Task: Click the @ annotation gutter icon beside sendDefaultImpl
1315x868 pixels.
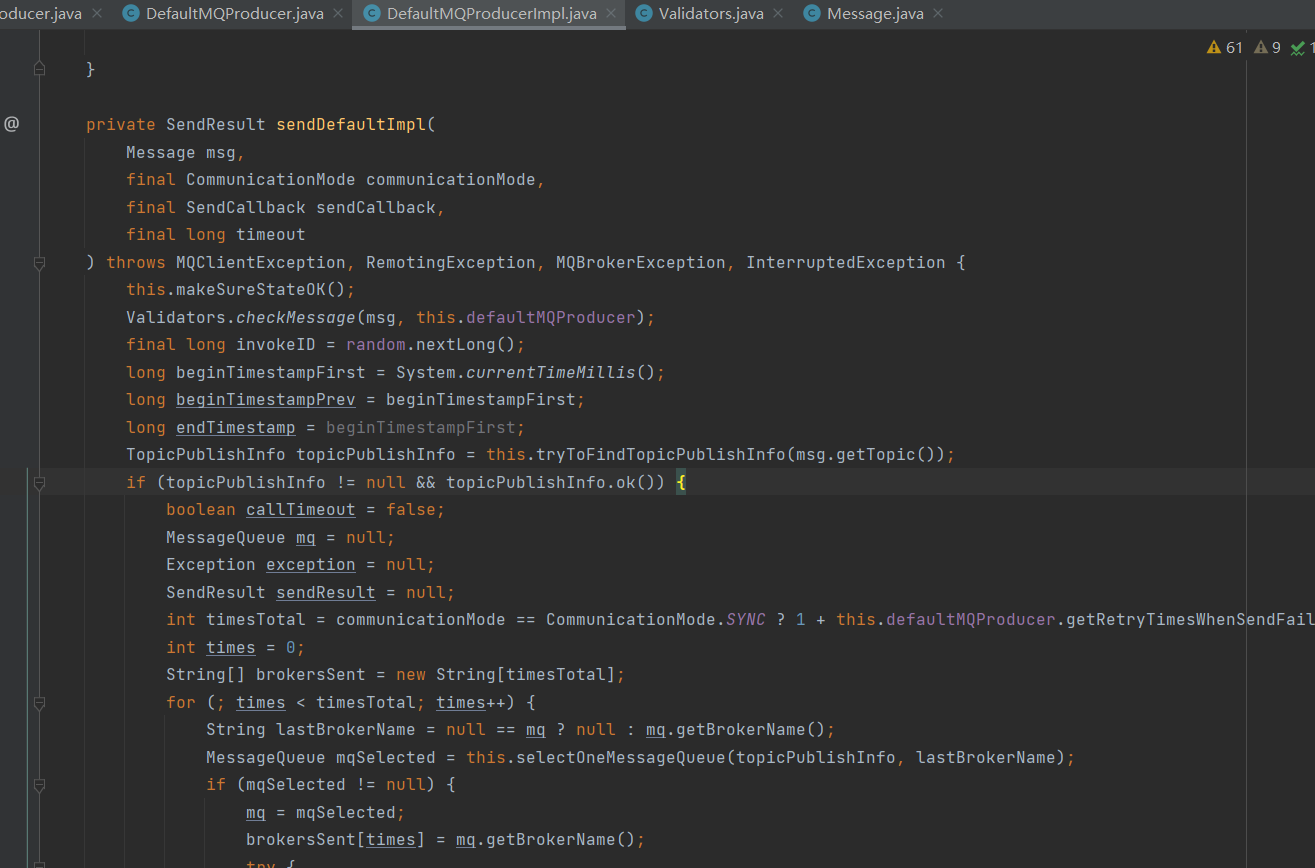Action: pyautogui.click(x=11, y=124)
